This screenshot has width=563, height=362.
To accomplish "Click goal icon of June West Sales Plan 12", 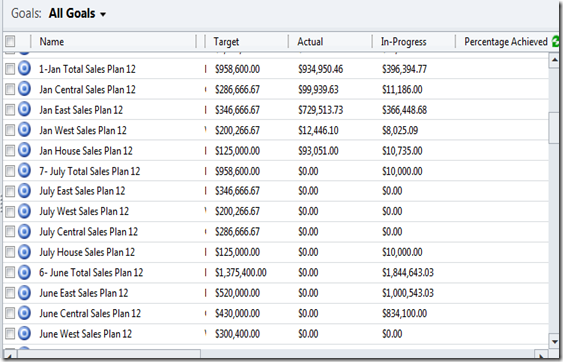I will [24, 334].
